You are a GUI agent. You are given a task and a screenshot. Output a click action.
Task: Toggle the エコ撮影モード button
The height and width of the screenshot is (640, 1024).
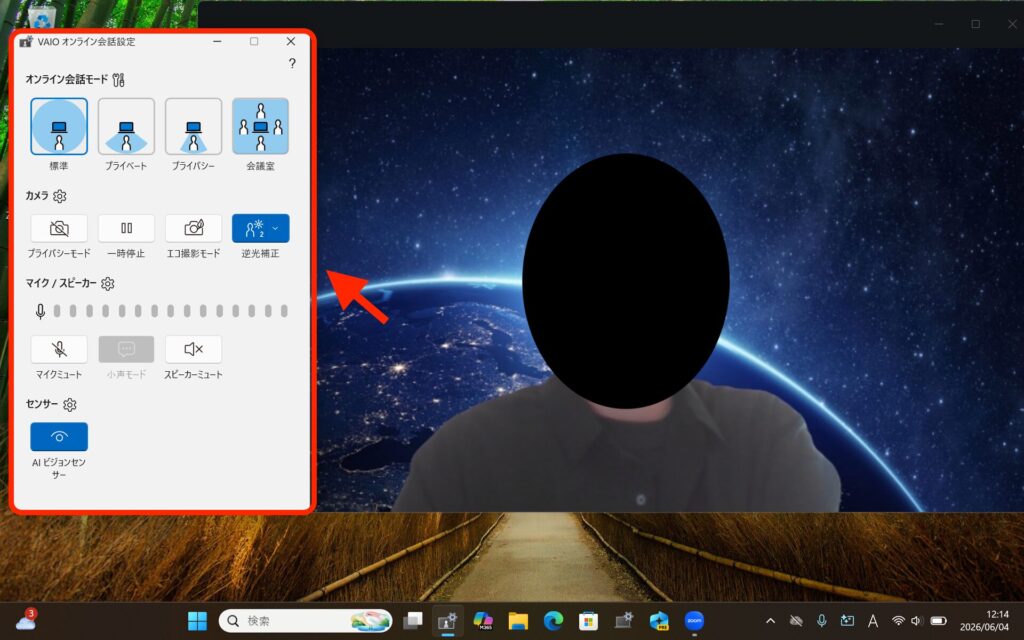point(193,228)
